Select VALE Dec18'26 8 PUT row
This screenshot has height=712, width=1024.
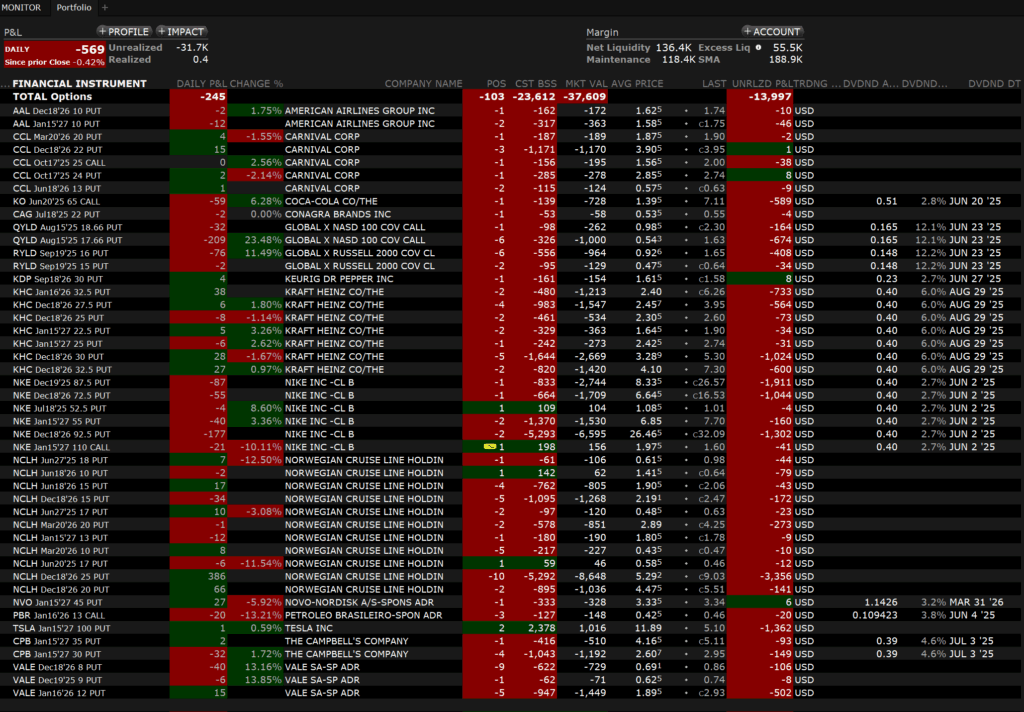click(511, 667)
